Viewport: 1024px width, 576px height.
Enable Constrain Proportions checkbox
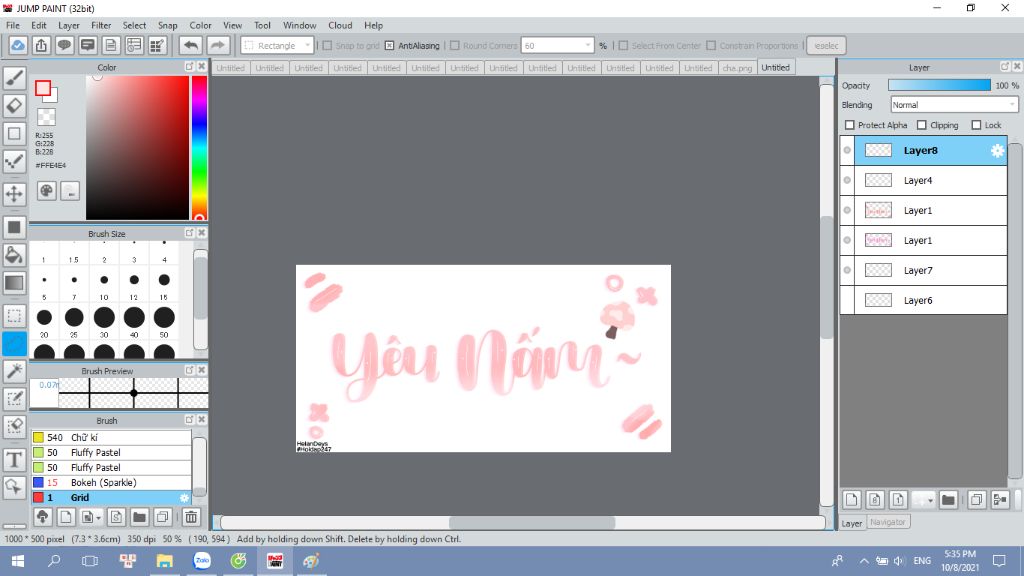711,46
